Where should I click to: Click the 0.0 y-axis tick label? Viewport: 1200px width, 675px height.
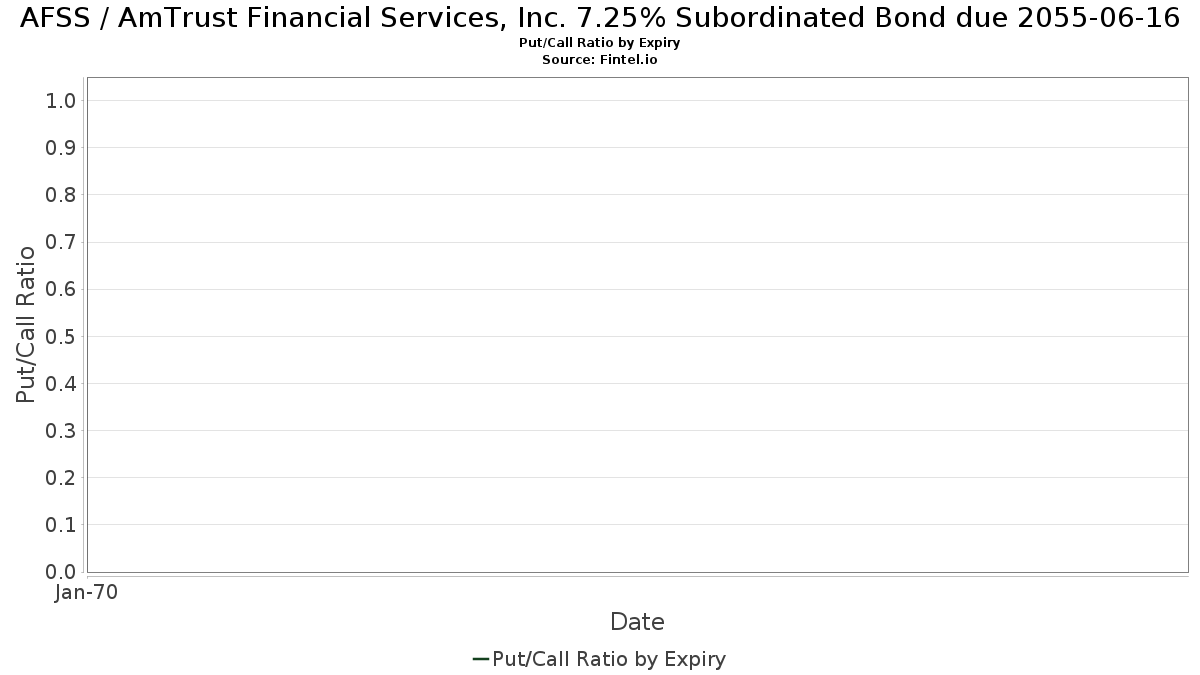click(x=61, y=572)
